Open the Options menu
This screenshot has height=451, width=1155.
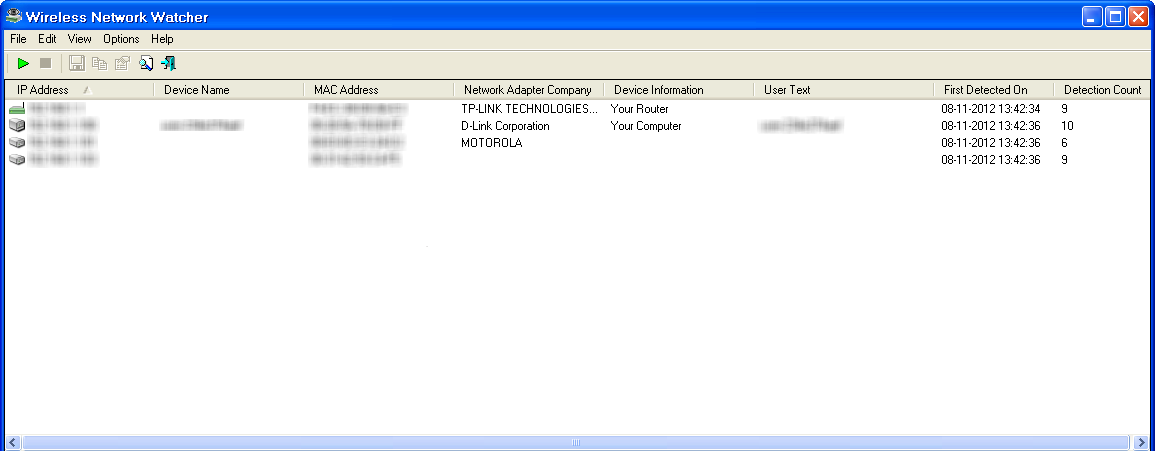tap(122, 39)
